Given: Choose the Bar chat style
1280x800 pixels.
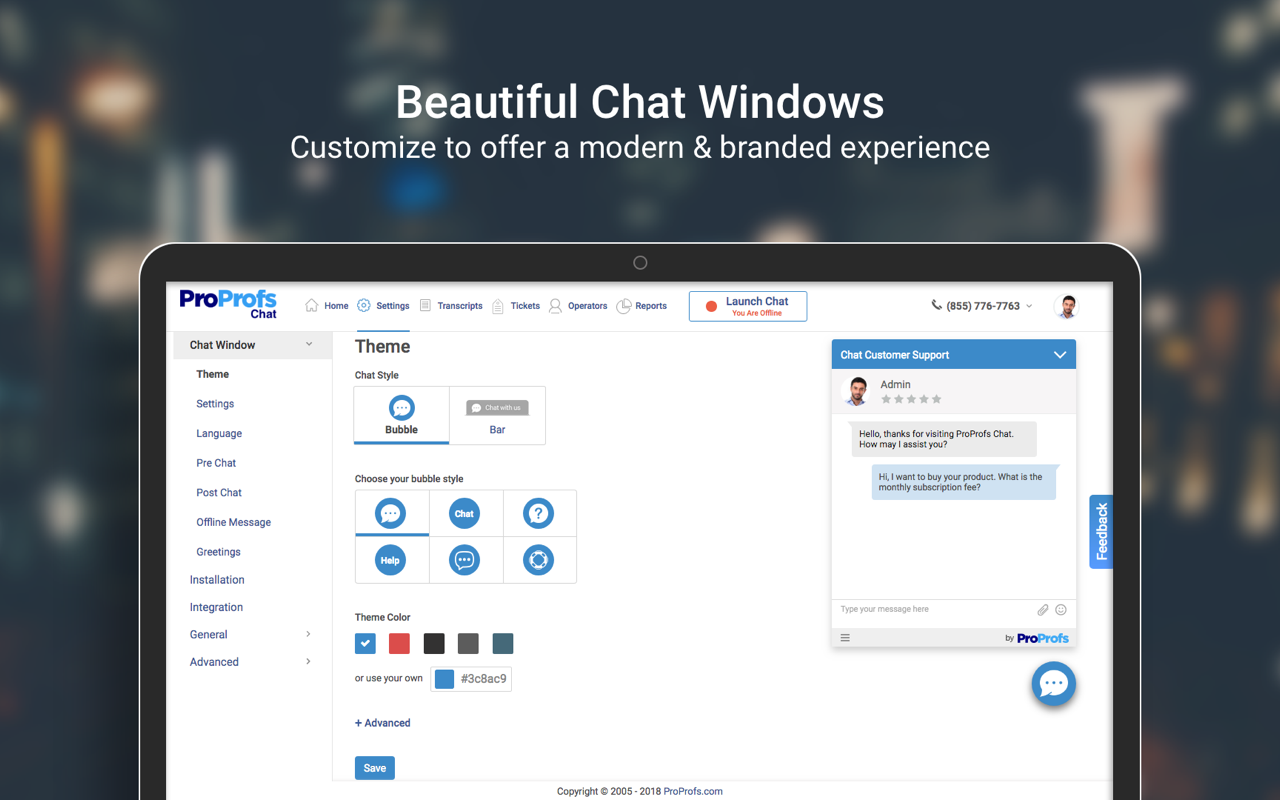Looking at the screenshot, I should (x=497, y=415).
